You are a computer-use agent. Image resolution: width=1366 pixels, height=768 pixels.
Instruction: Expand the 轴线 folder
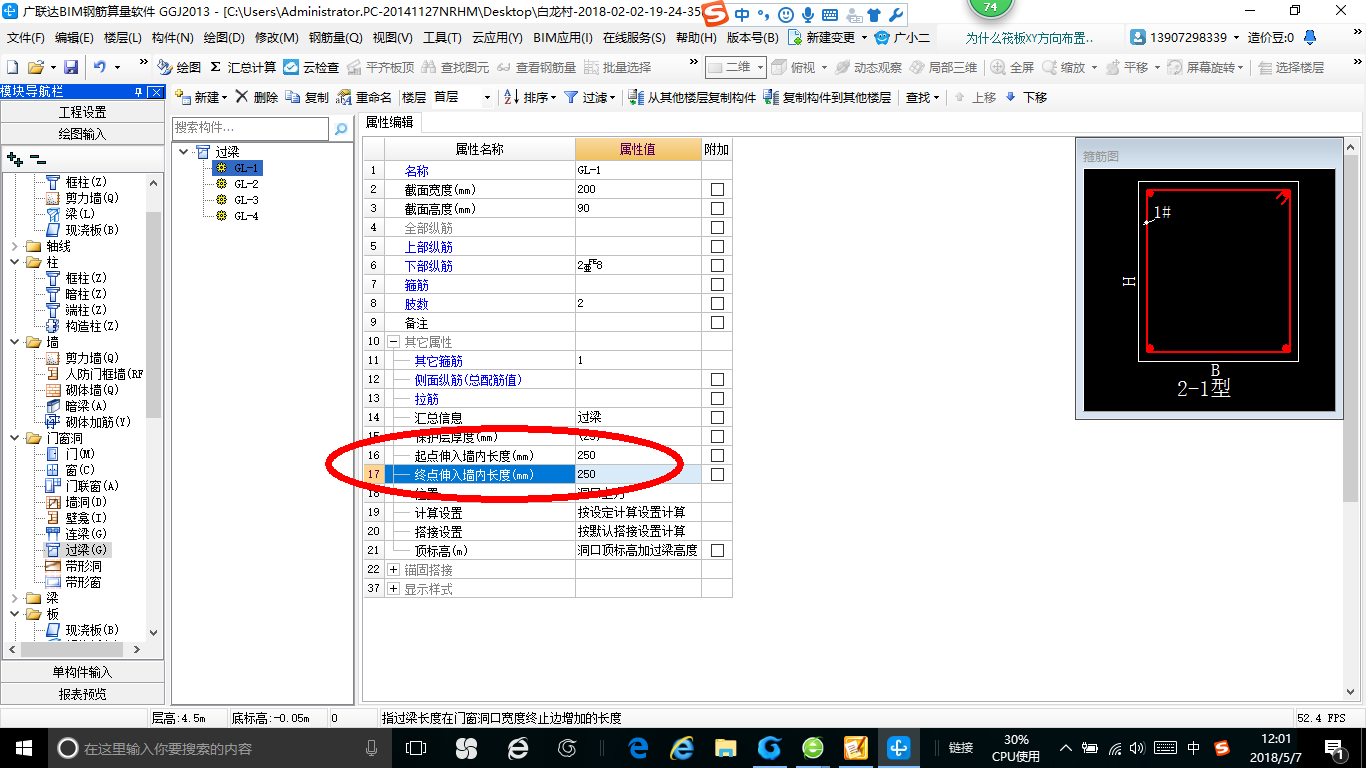15,246
